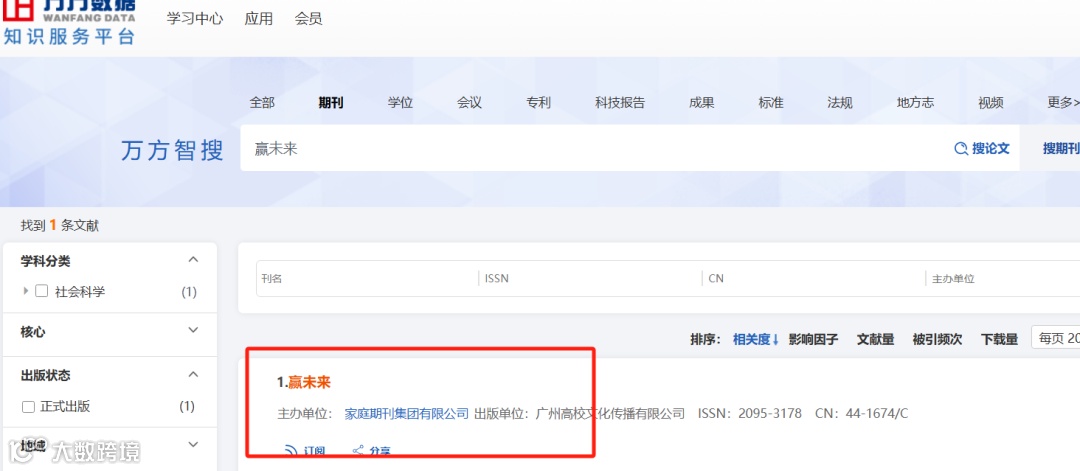Viewport: 1080px width, 471px height.
Task: Click the 广州高校文化传播有限公司 publisher text
Action: [x=610, y=413]
